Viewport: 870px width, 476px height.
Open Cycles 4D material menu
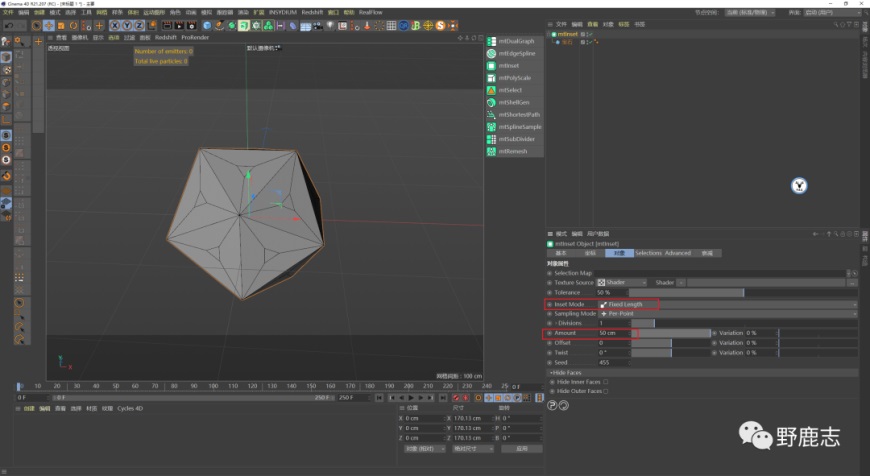click(x=130, y=408)
